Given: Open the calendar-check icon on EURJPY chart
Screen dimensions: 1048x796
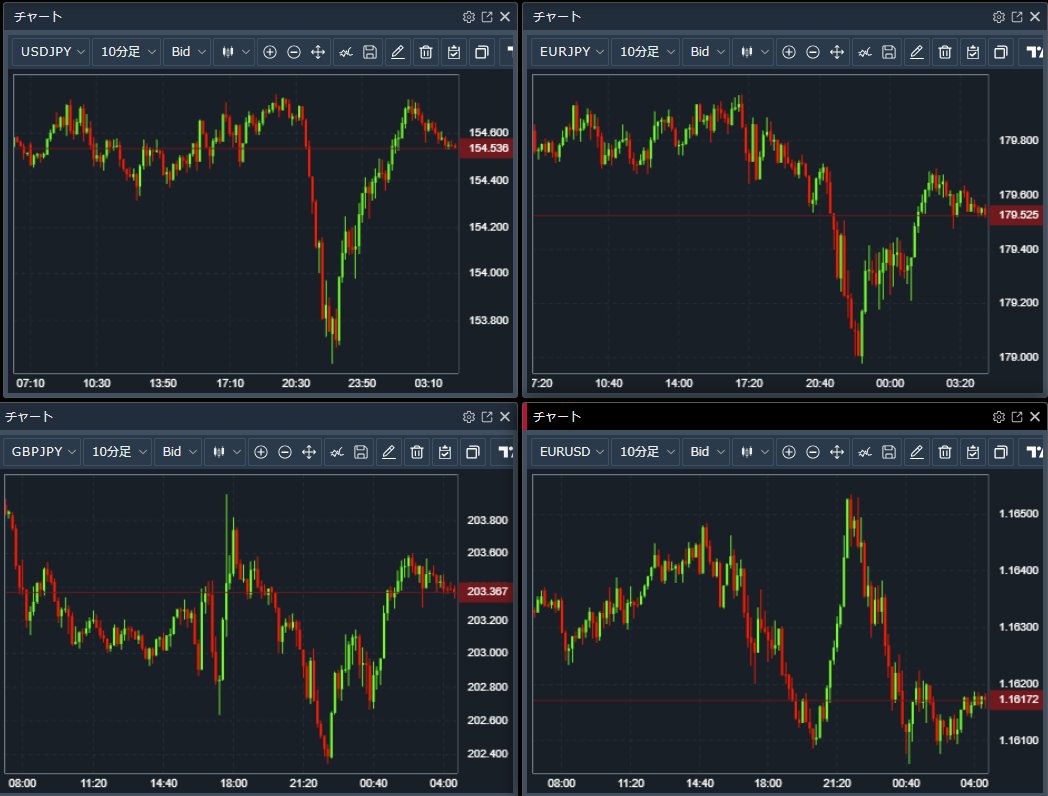Looking at the screenshot, I should point(973,51).
